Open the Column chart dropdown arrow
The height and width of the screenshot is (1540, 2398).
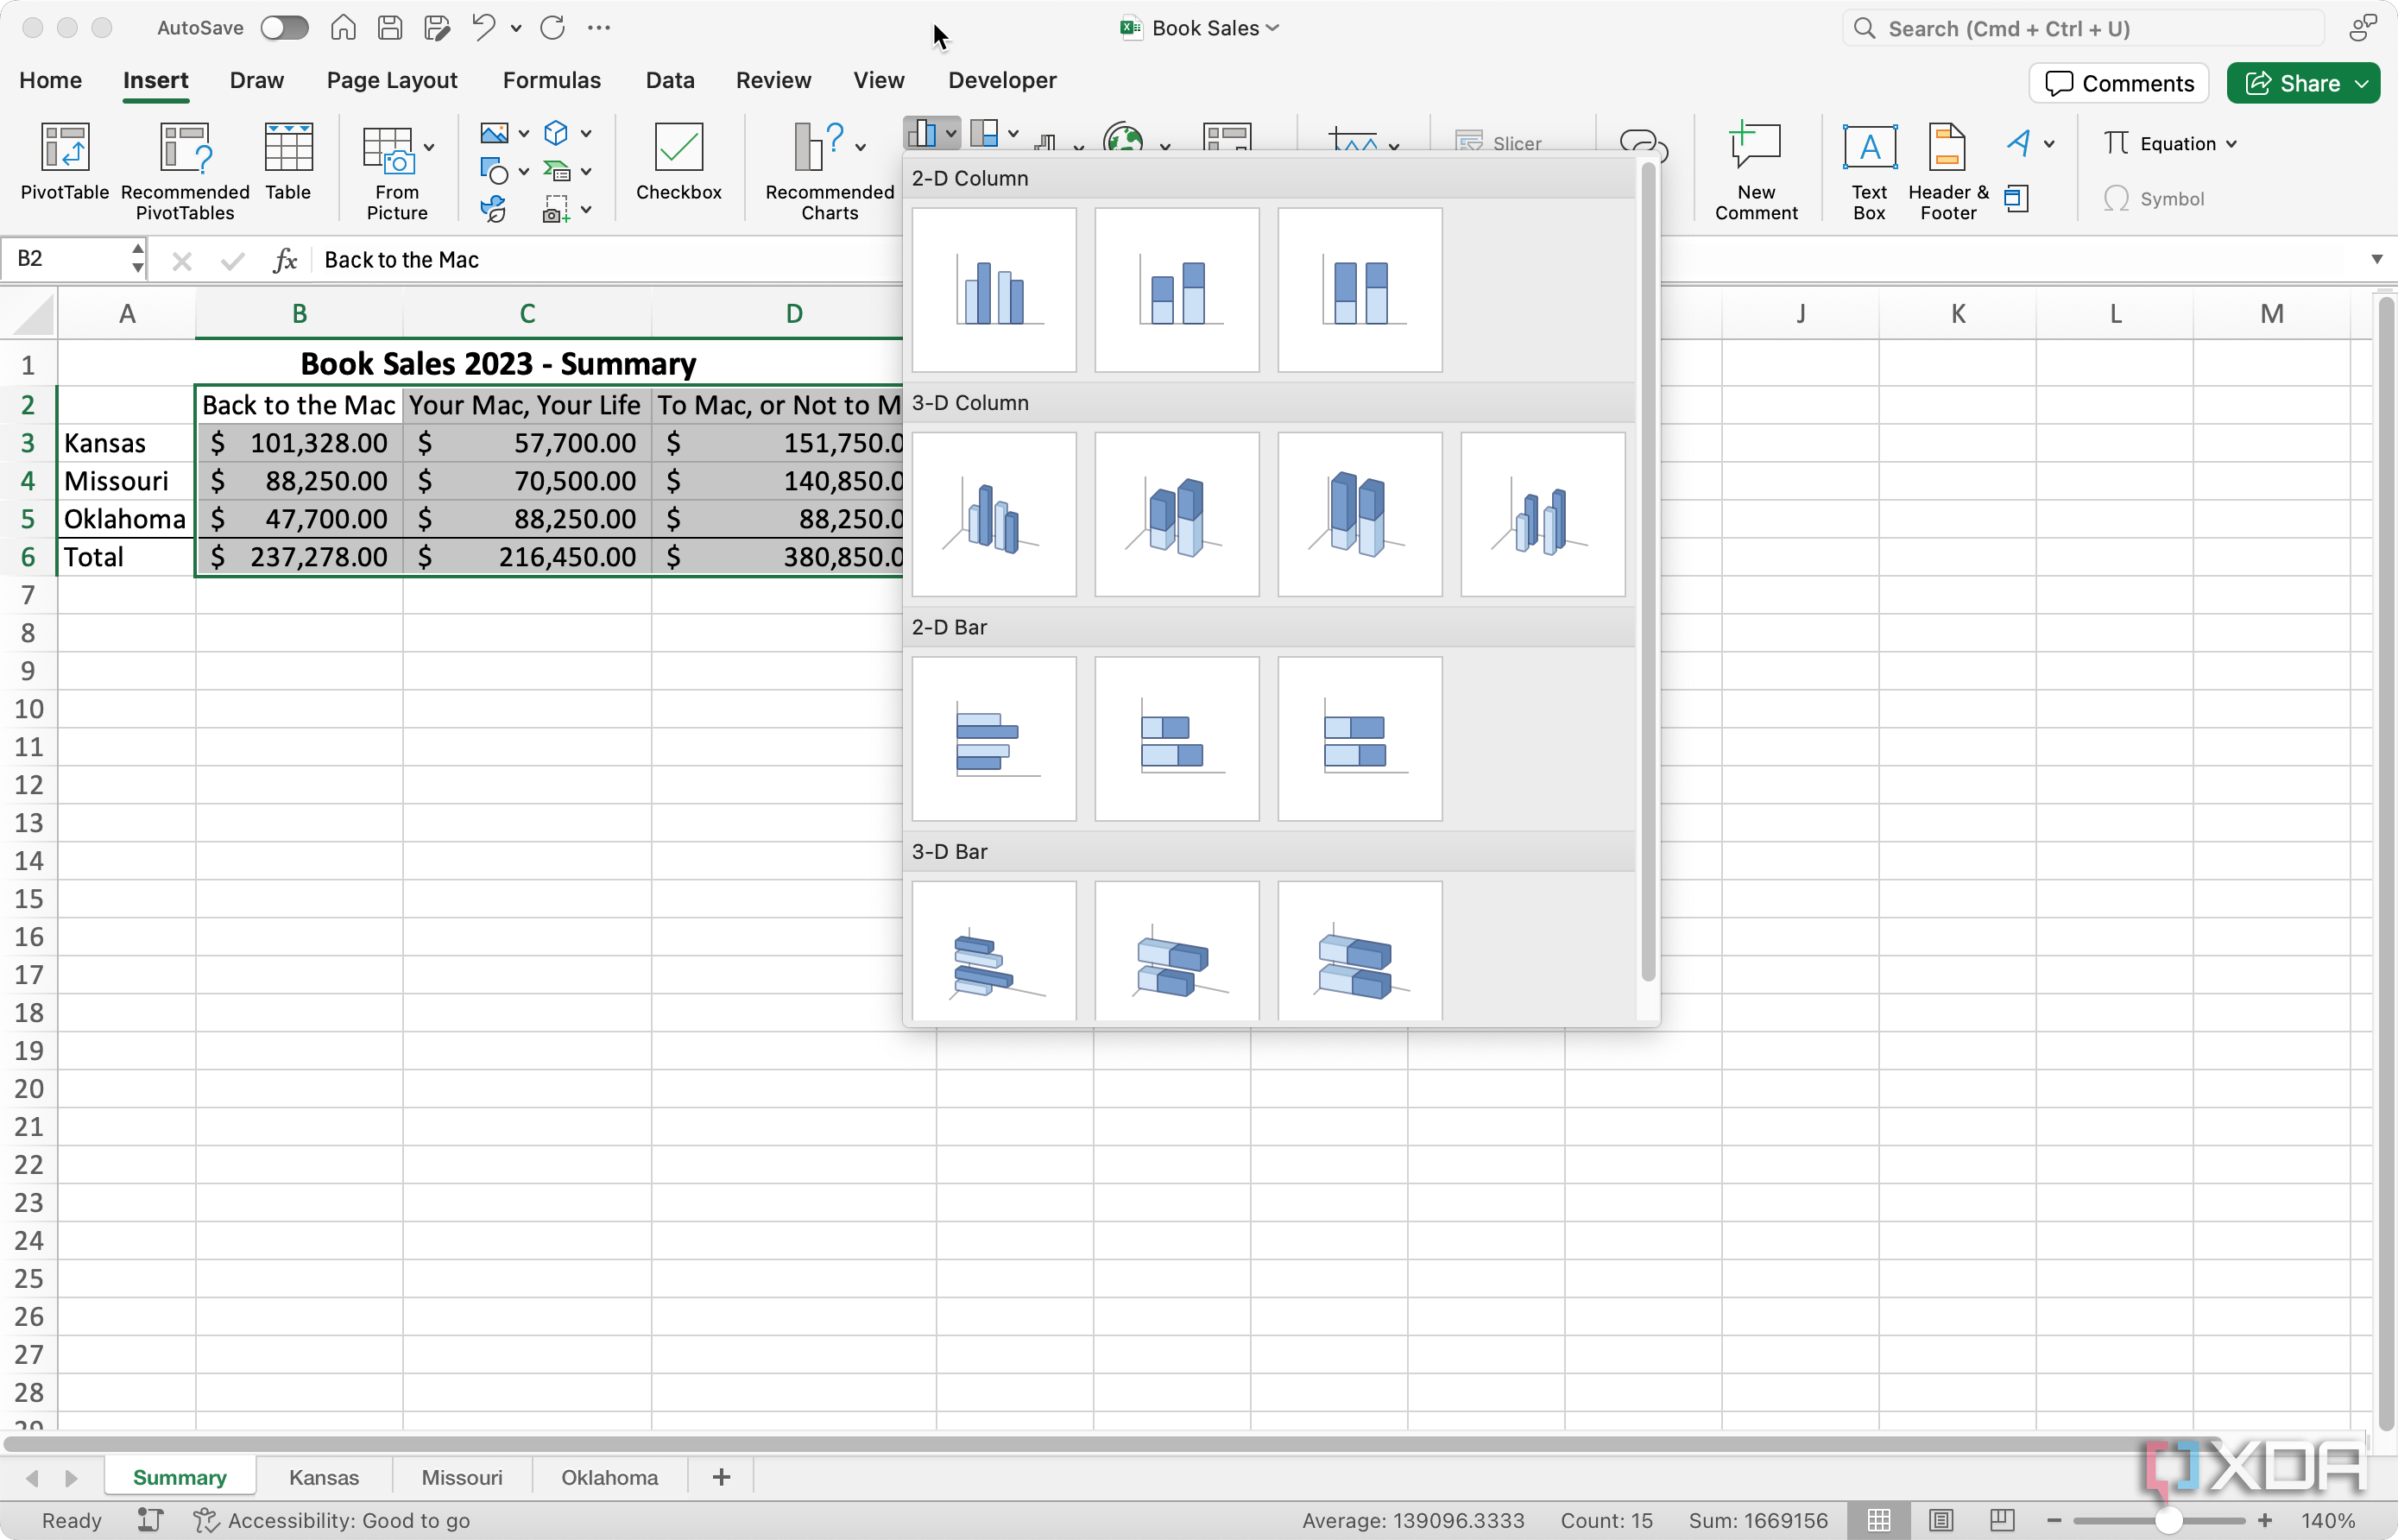[x=951, y=134]
